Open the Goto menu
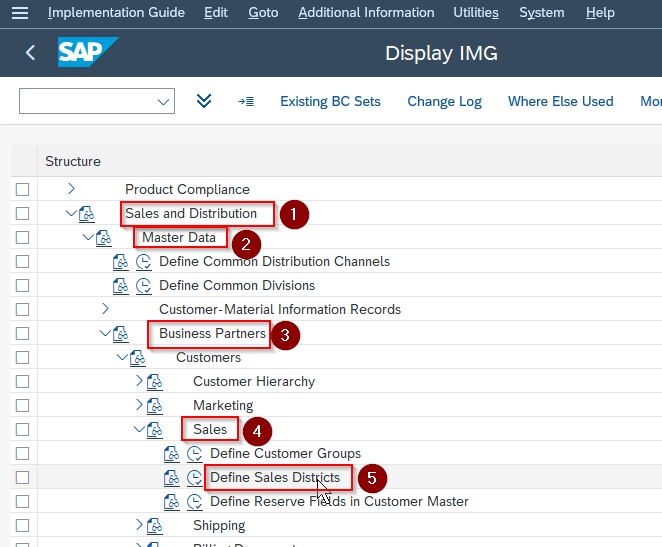662x547 pixels. tap(263, 13)
